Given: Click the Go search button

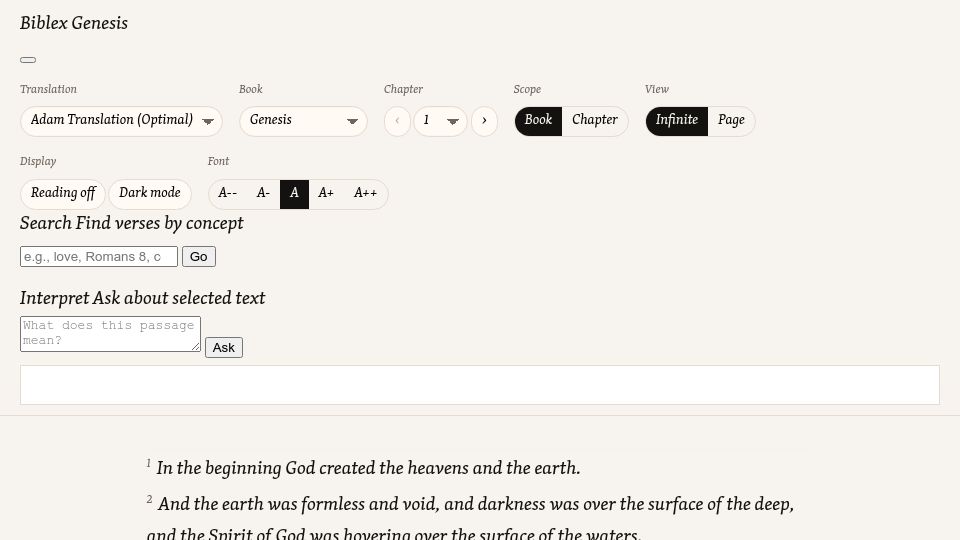Looking at the screenshot, I should pyautogui.click(x=198, y=257).
